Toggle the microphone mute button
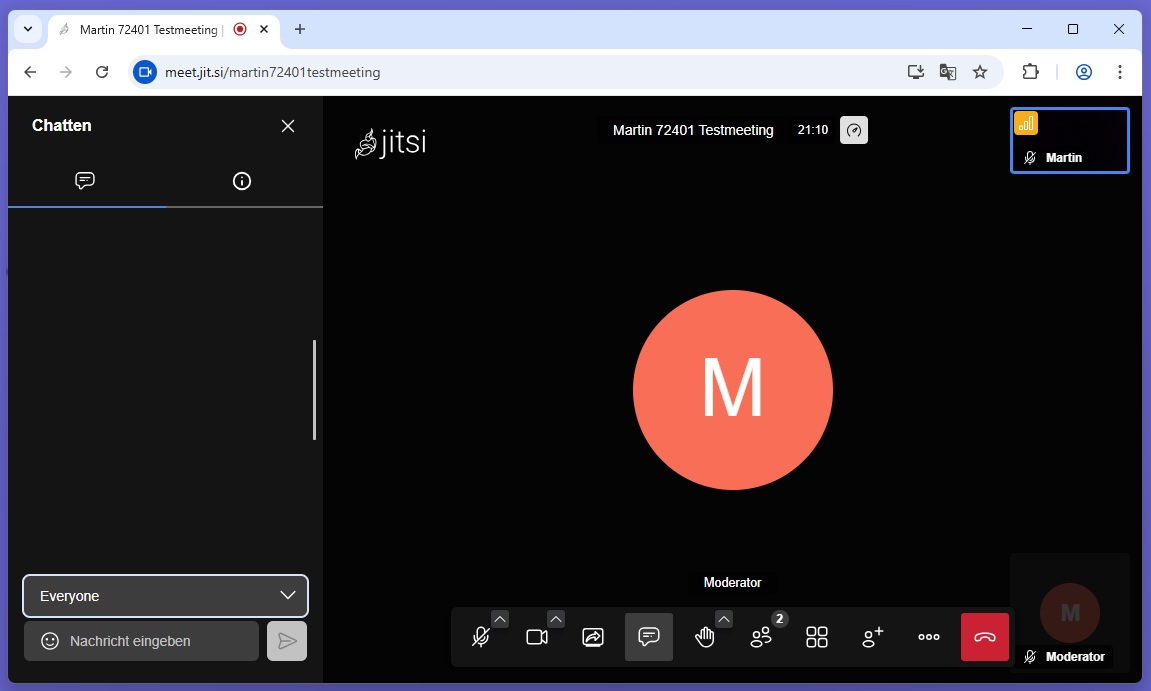1151x691 pixels. (481, 637)
